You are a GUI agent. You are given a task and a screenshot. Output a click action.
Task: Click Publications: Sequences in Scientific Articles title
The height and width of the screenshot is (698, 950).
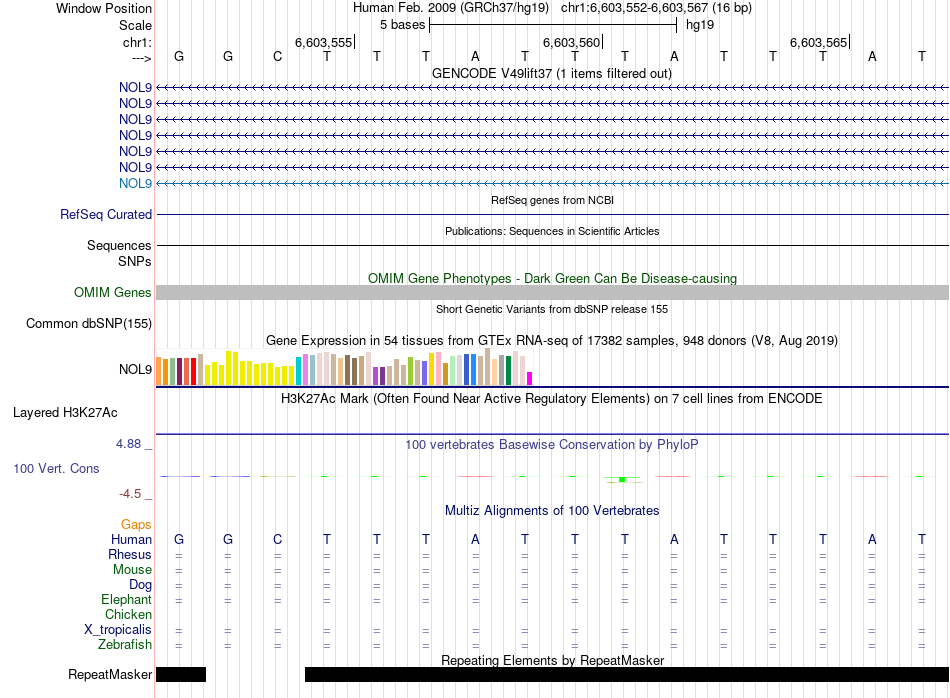[x=552, y=231]
